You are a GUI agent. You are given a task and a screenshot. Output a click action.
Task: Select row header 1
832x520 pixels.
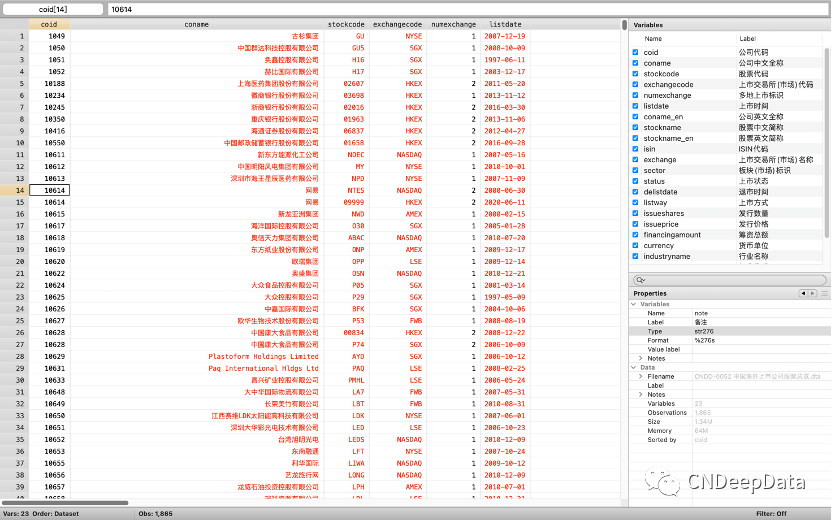point(14,36)
